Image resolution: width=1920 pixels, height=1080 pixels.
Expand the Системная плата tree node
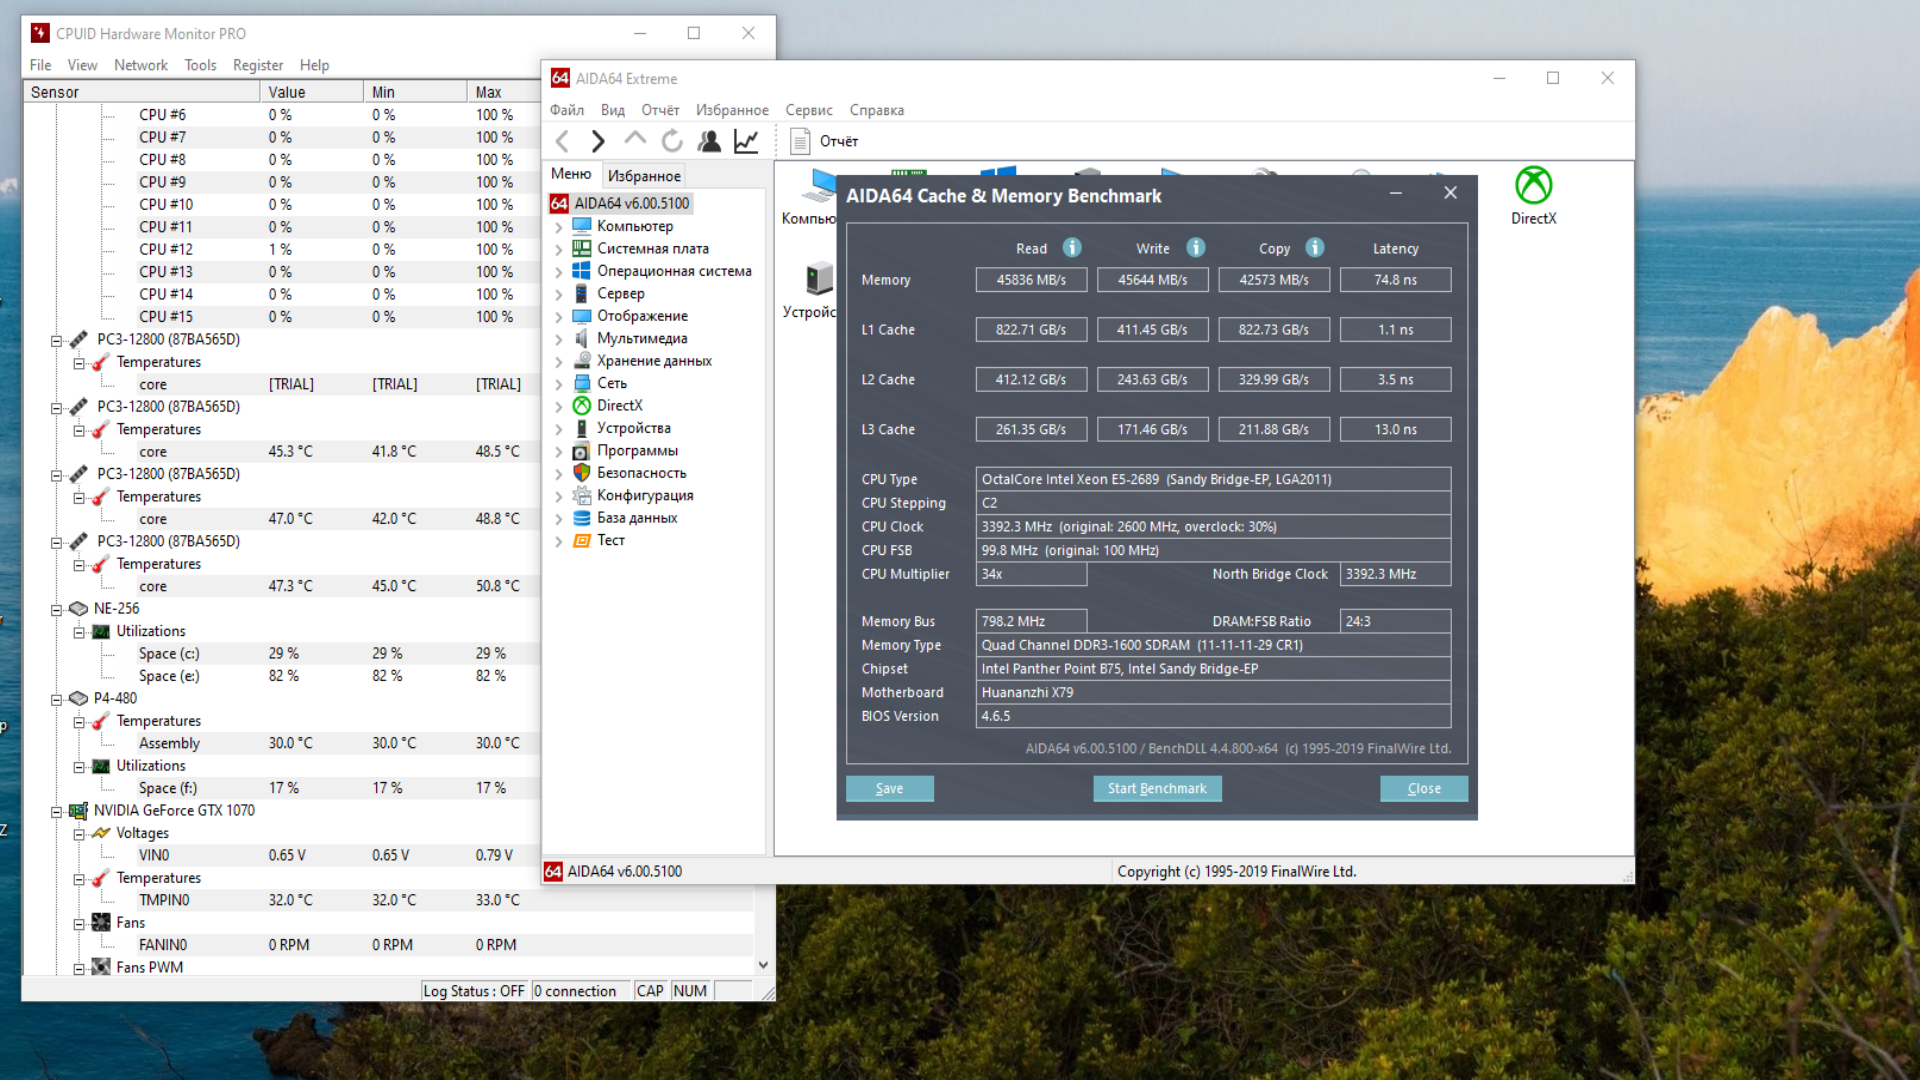pyautogui.click(x=559, y=249)
